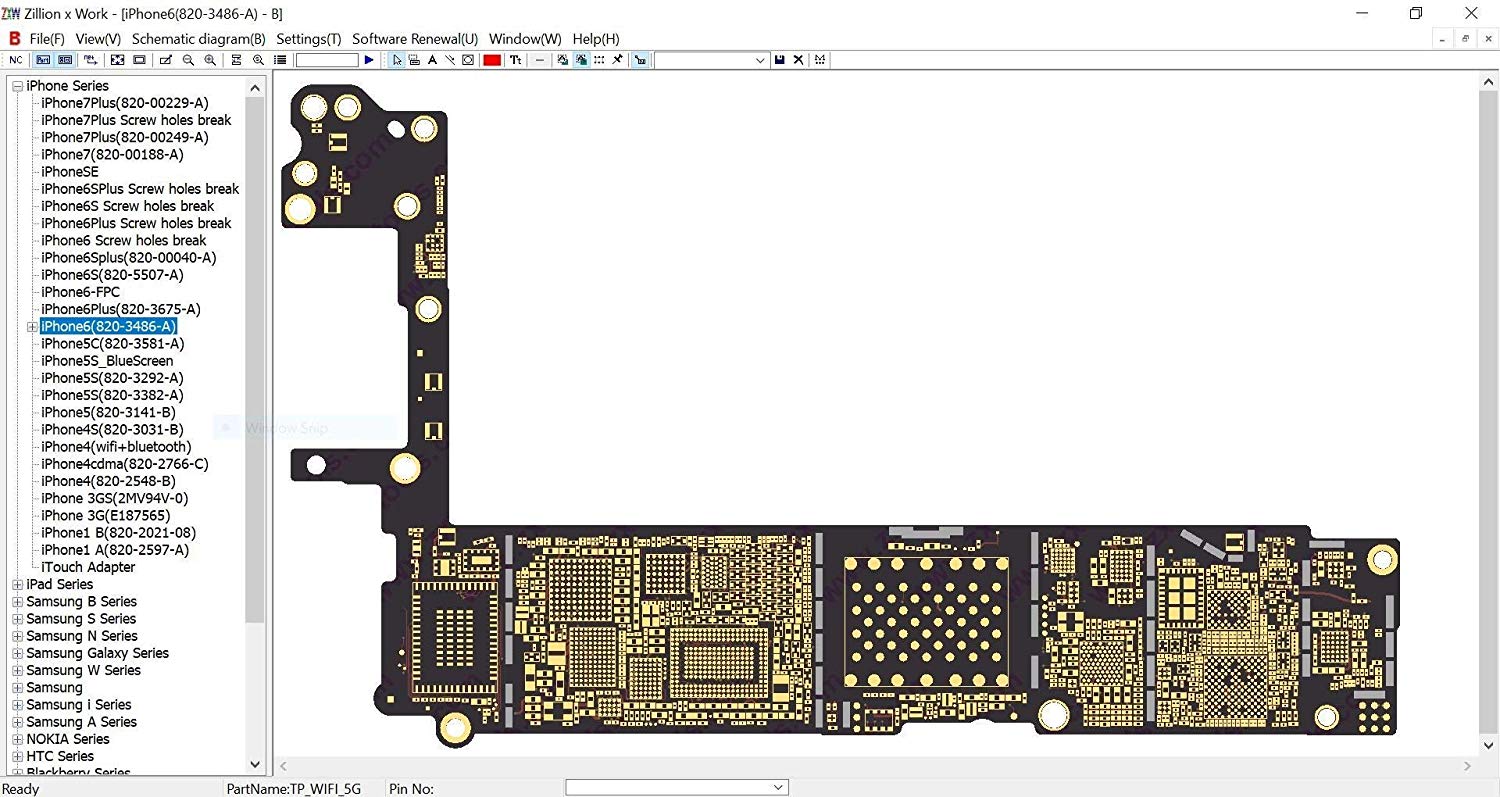Open the View(V) menu
Viewport: 1500px width, 797px height.
click(98, 39)
